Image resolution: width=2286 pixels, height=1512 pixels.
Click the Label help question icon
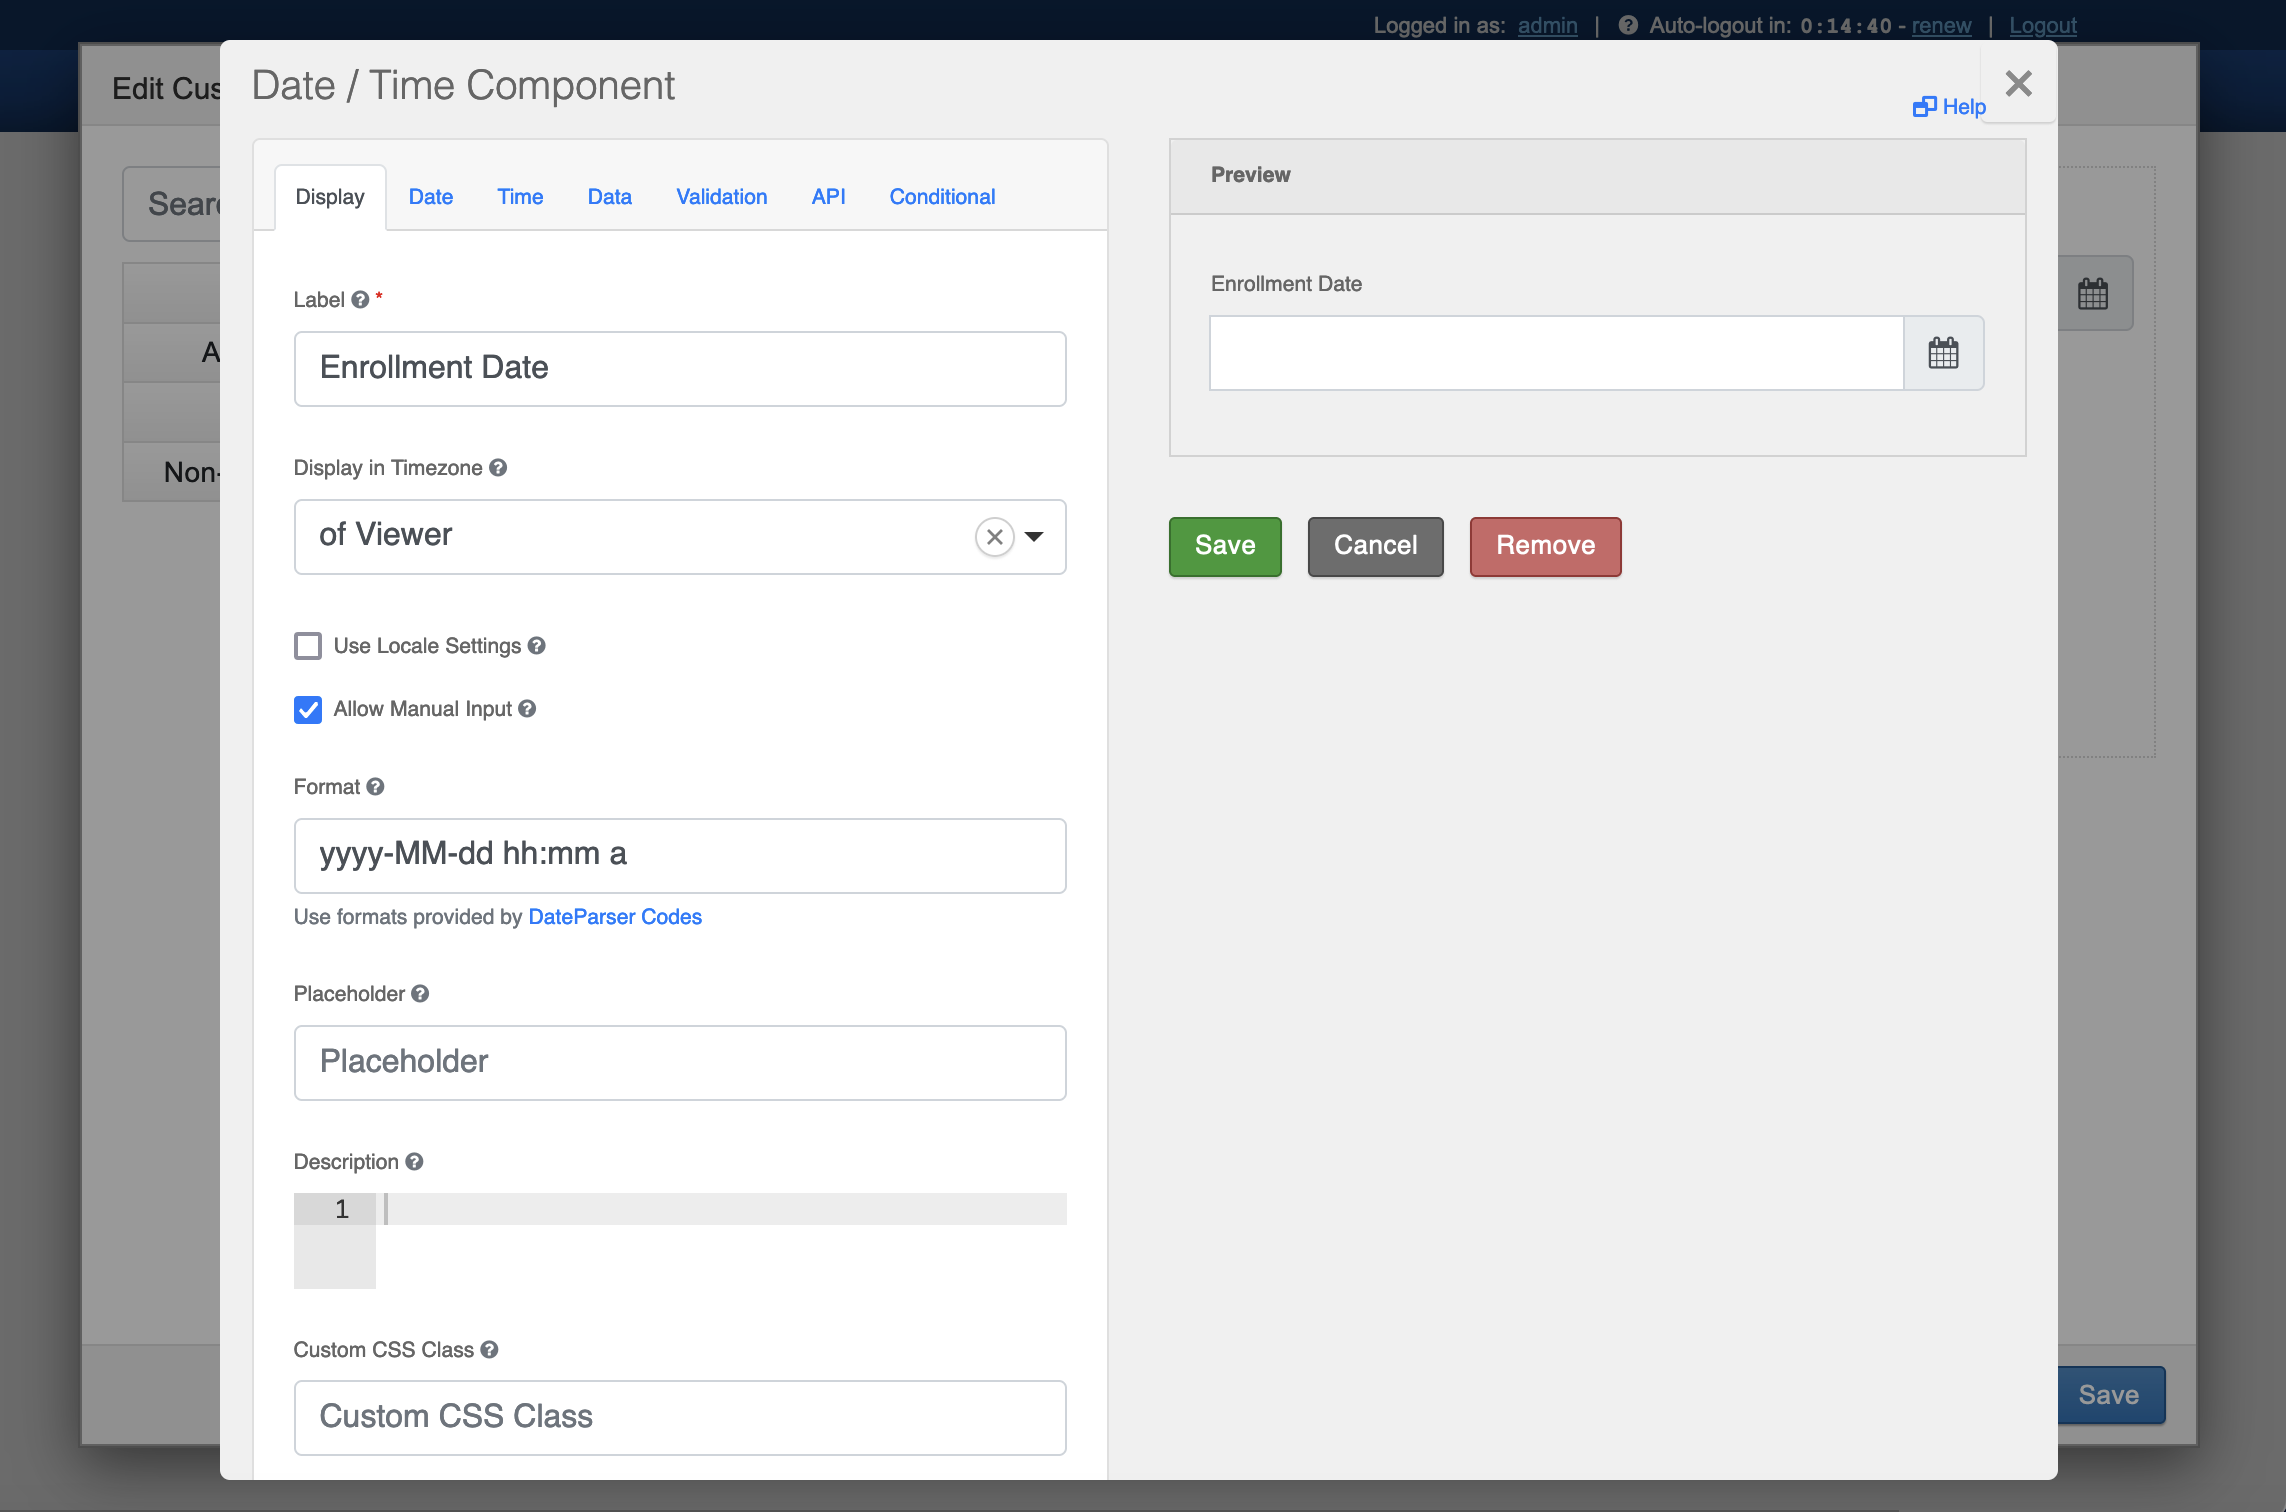click(x=360, y=300)
